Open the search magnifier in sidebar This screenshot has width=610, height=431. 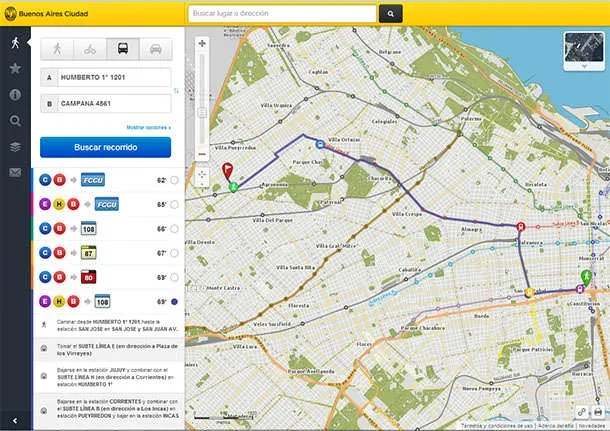point(15,121)
